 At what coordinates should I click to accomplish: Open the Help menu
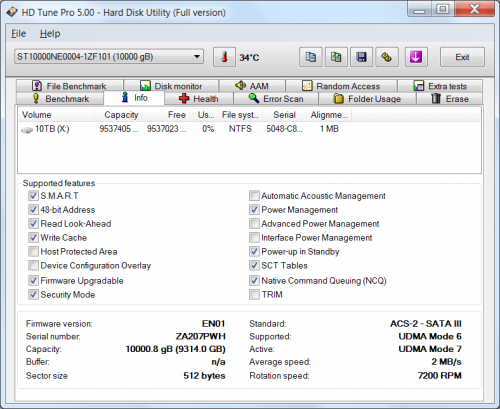click(50, 34)
